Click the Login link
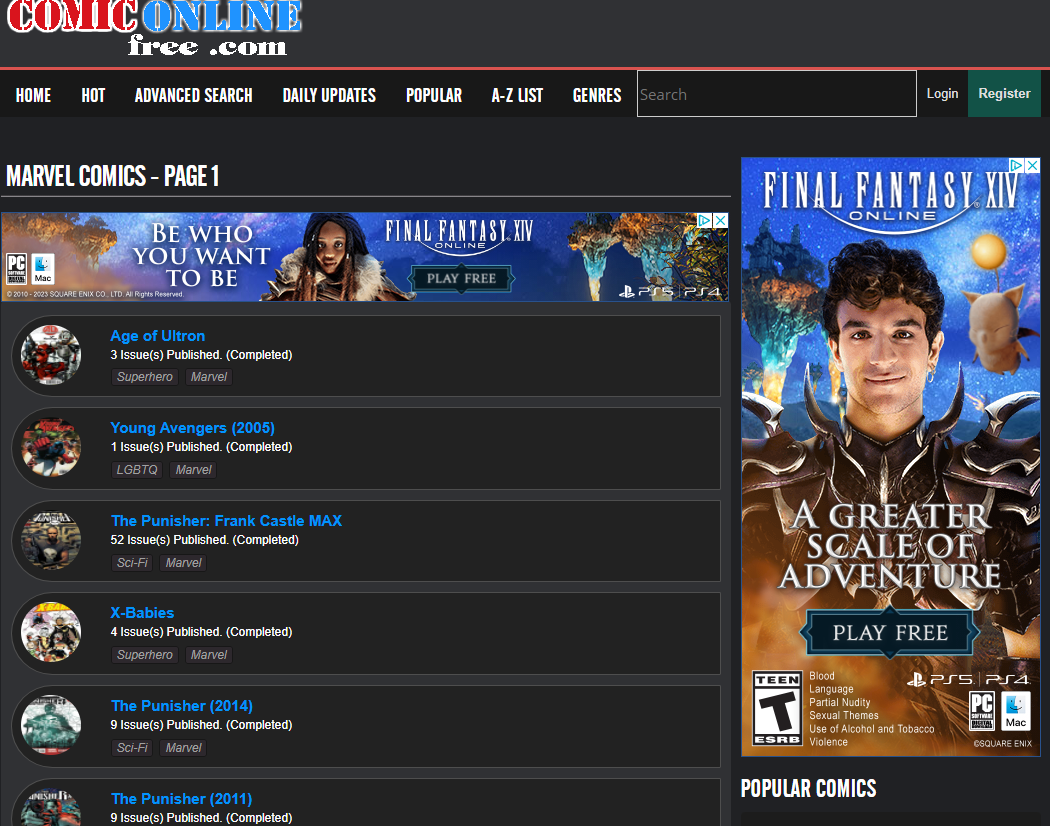This screenshot has width=1050, height=826. 942,93
